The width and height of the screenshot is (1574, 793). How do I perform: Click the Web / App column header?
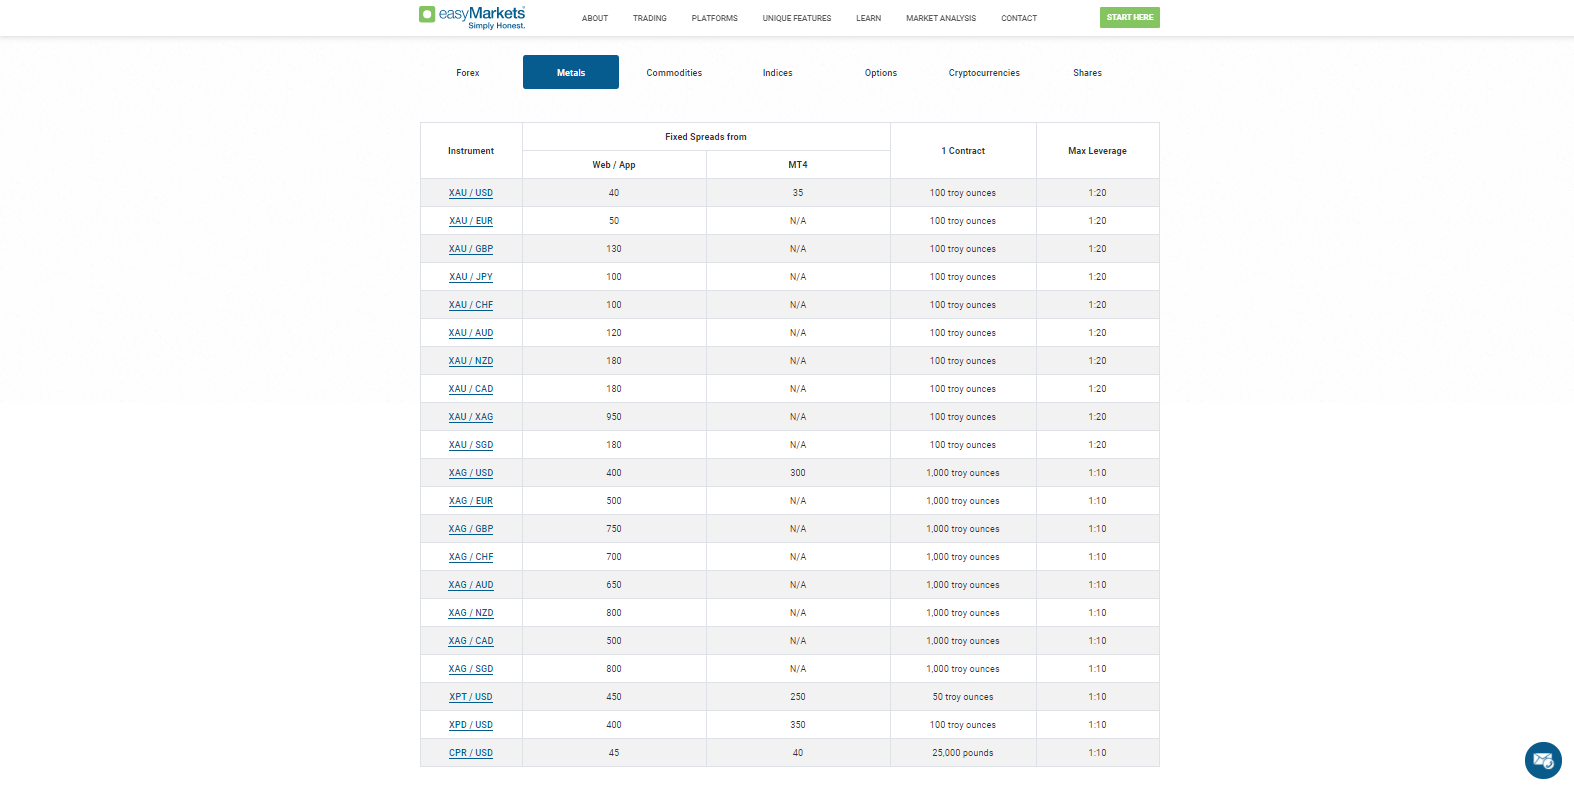[x=614, y=165]
